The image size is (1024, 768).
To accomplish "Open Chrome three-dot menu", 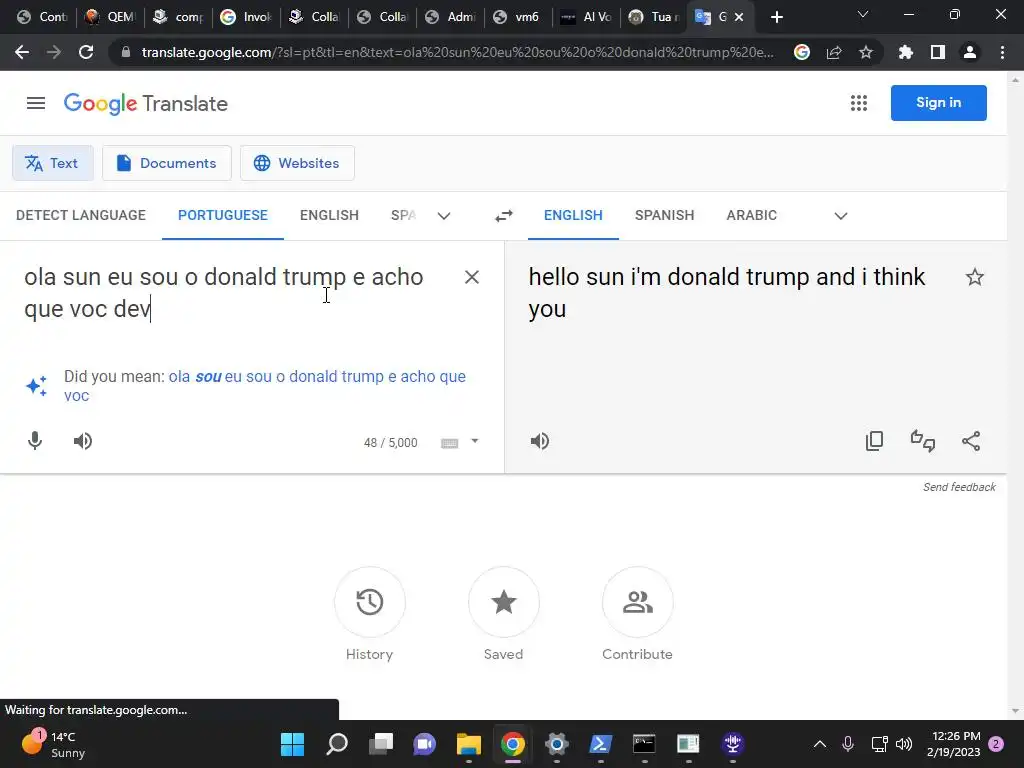I will [1002, 52].
